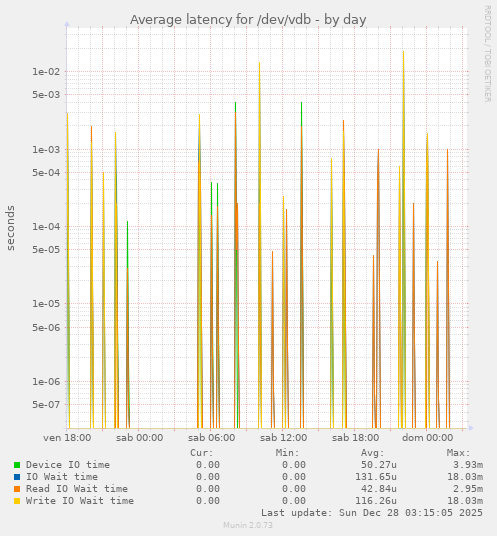
Task: Click the Device IO time average value 50.27u
Action: [x=379, y=465]
